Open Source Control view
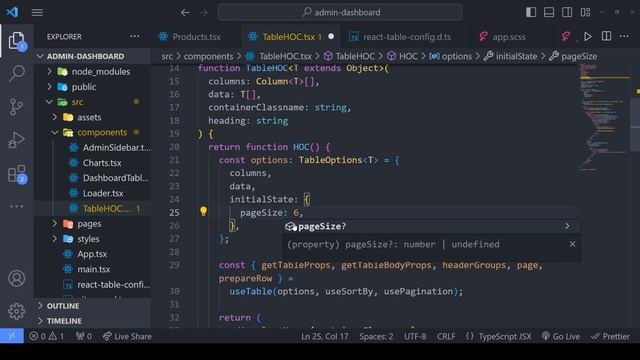Screen dimensions: 640x360 (17, 107)
